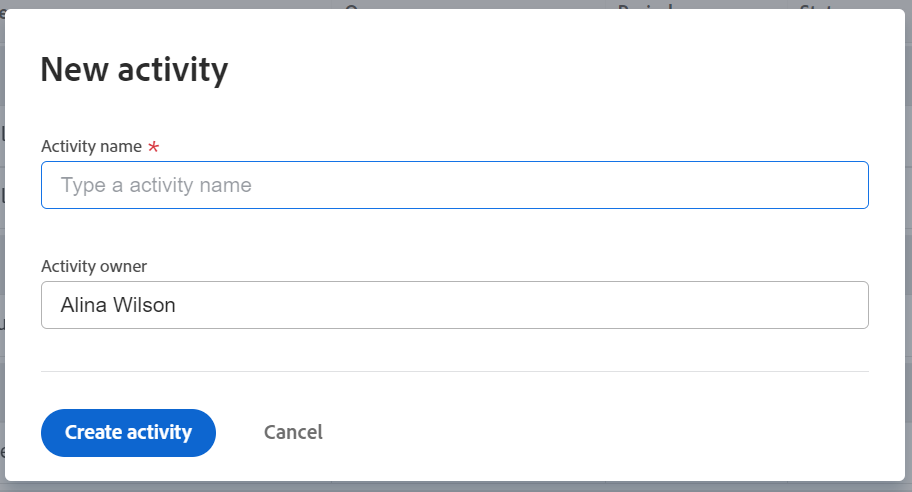Click the blank area right of Cancel

[600, 432]
